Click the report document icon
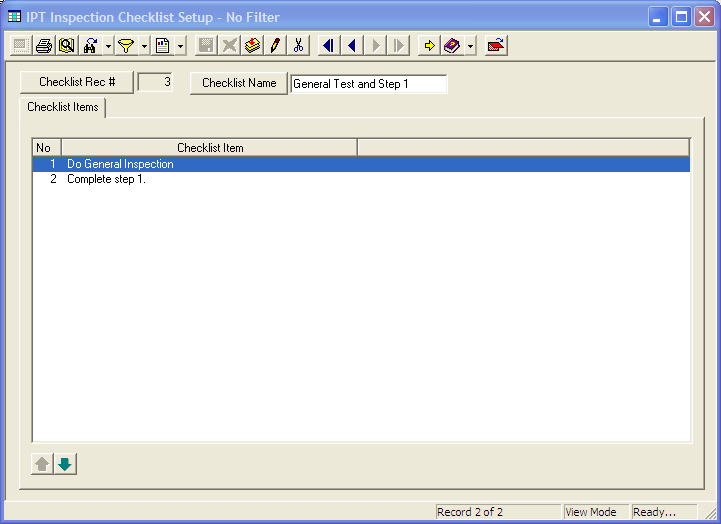The height and width of the screenshot is (524, 721). pos(163,46)
